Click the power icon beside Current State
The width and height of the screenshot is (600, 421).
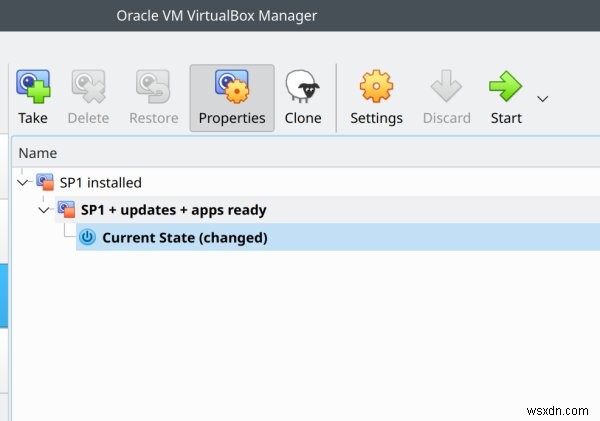point(87,237)
